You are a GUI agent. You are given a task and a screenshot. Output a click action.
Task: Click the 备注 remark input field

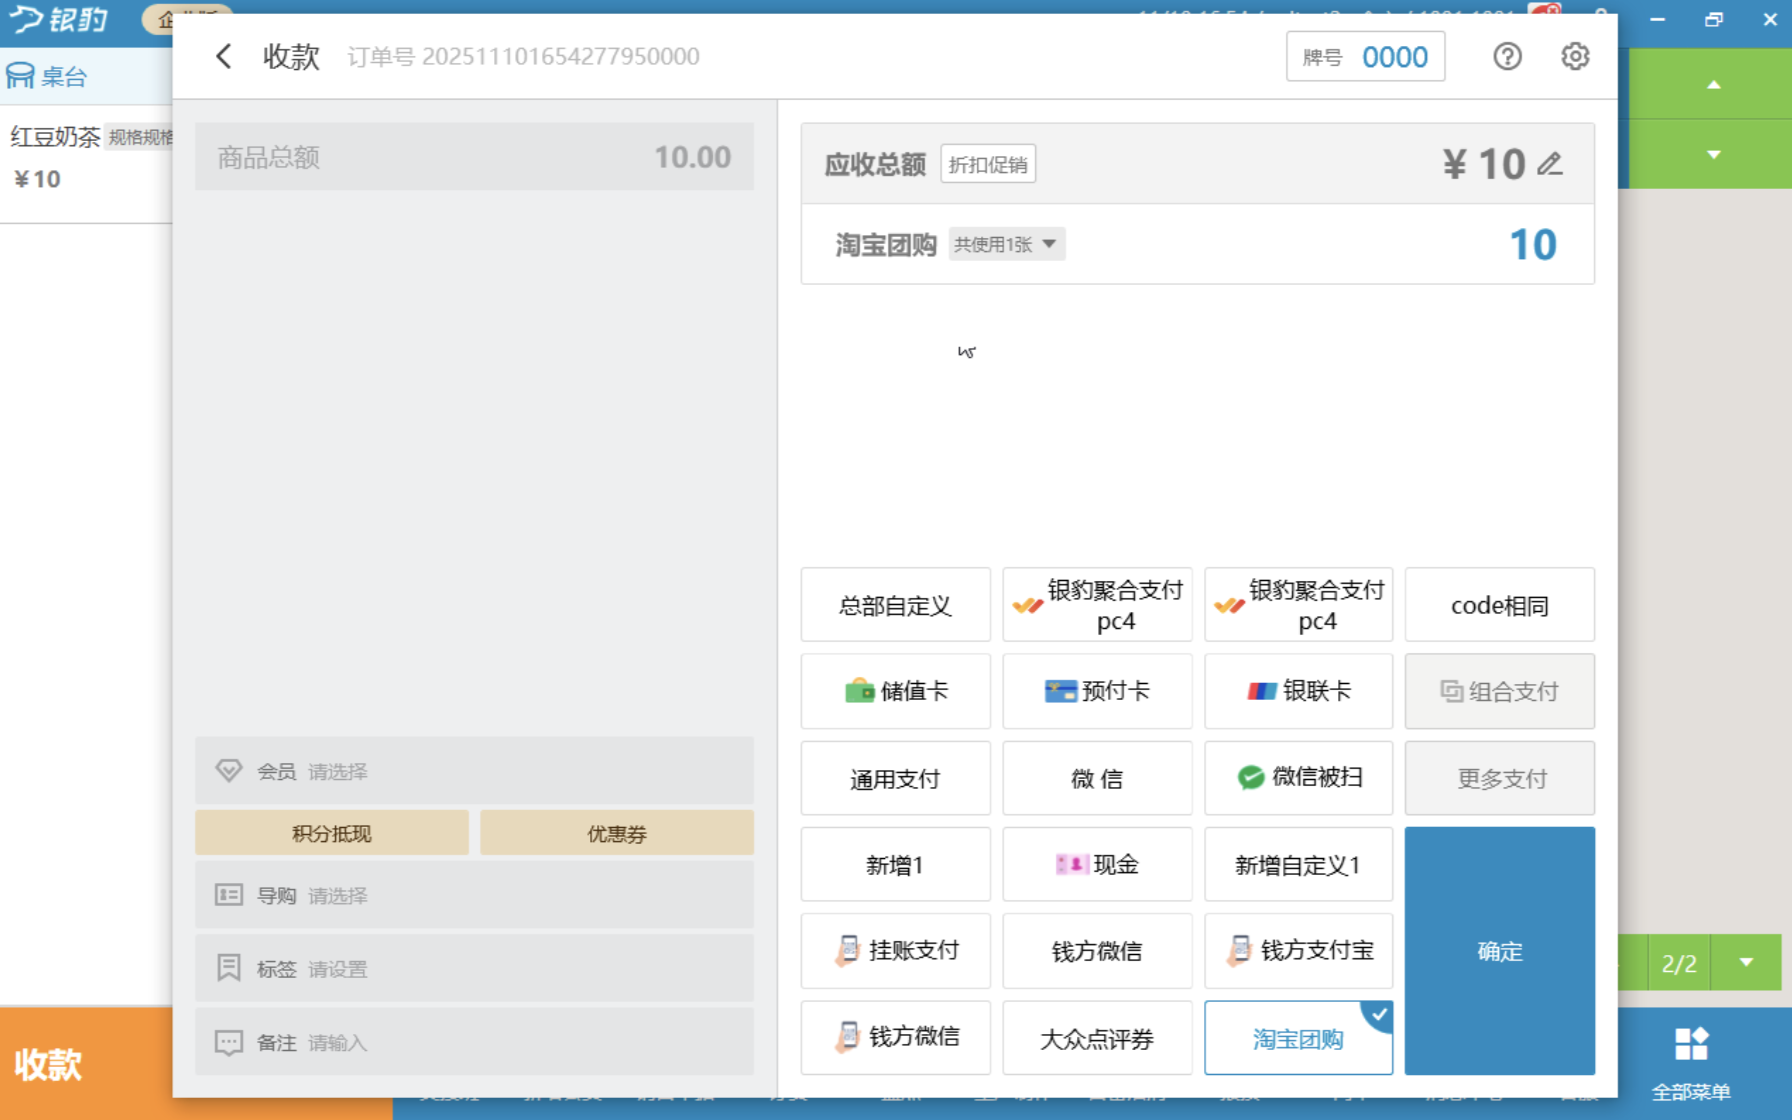tap(474, 1042)
